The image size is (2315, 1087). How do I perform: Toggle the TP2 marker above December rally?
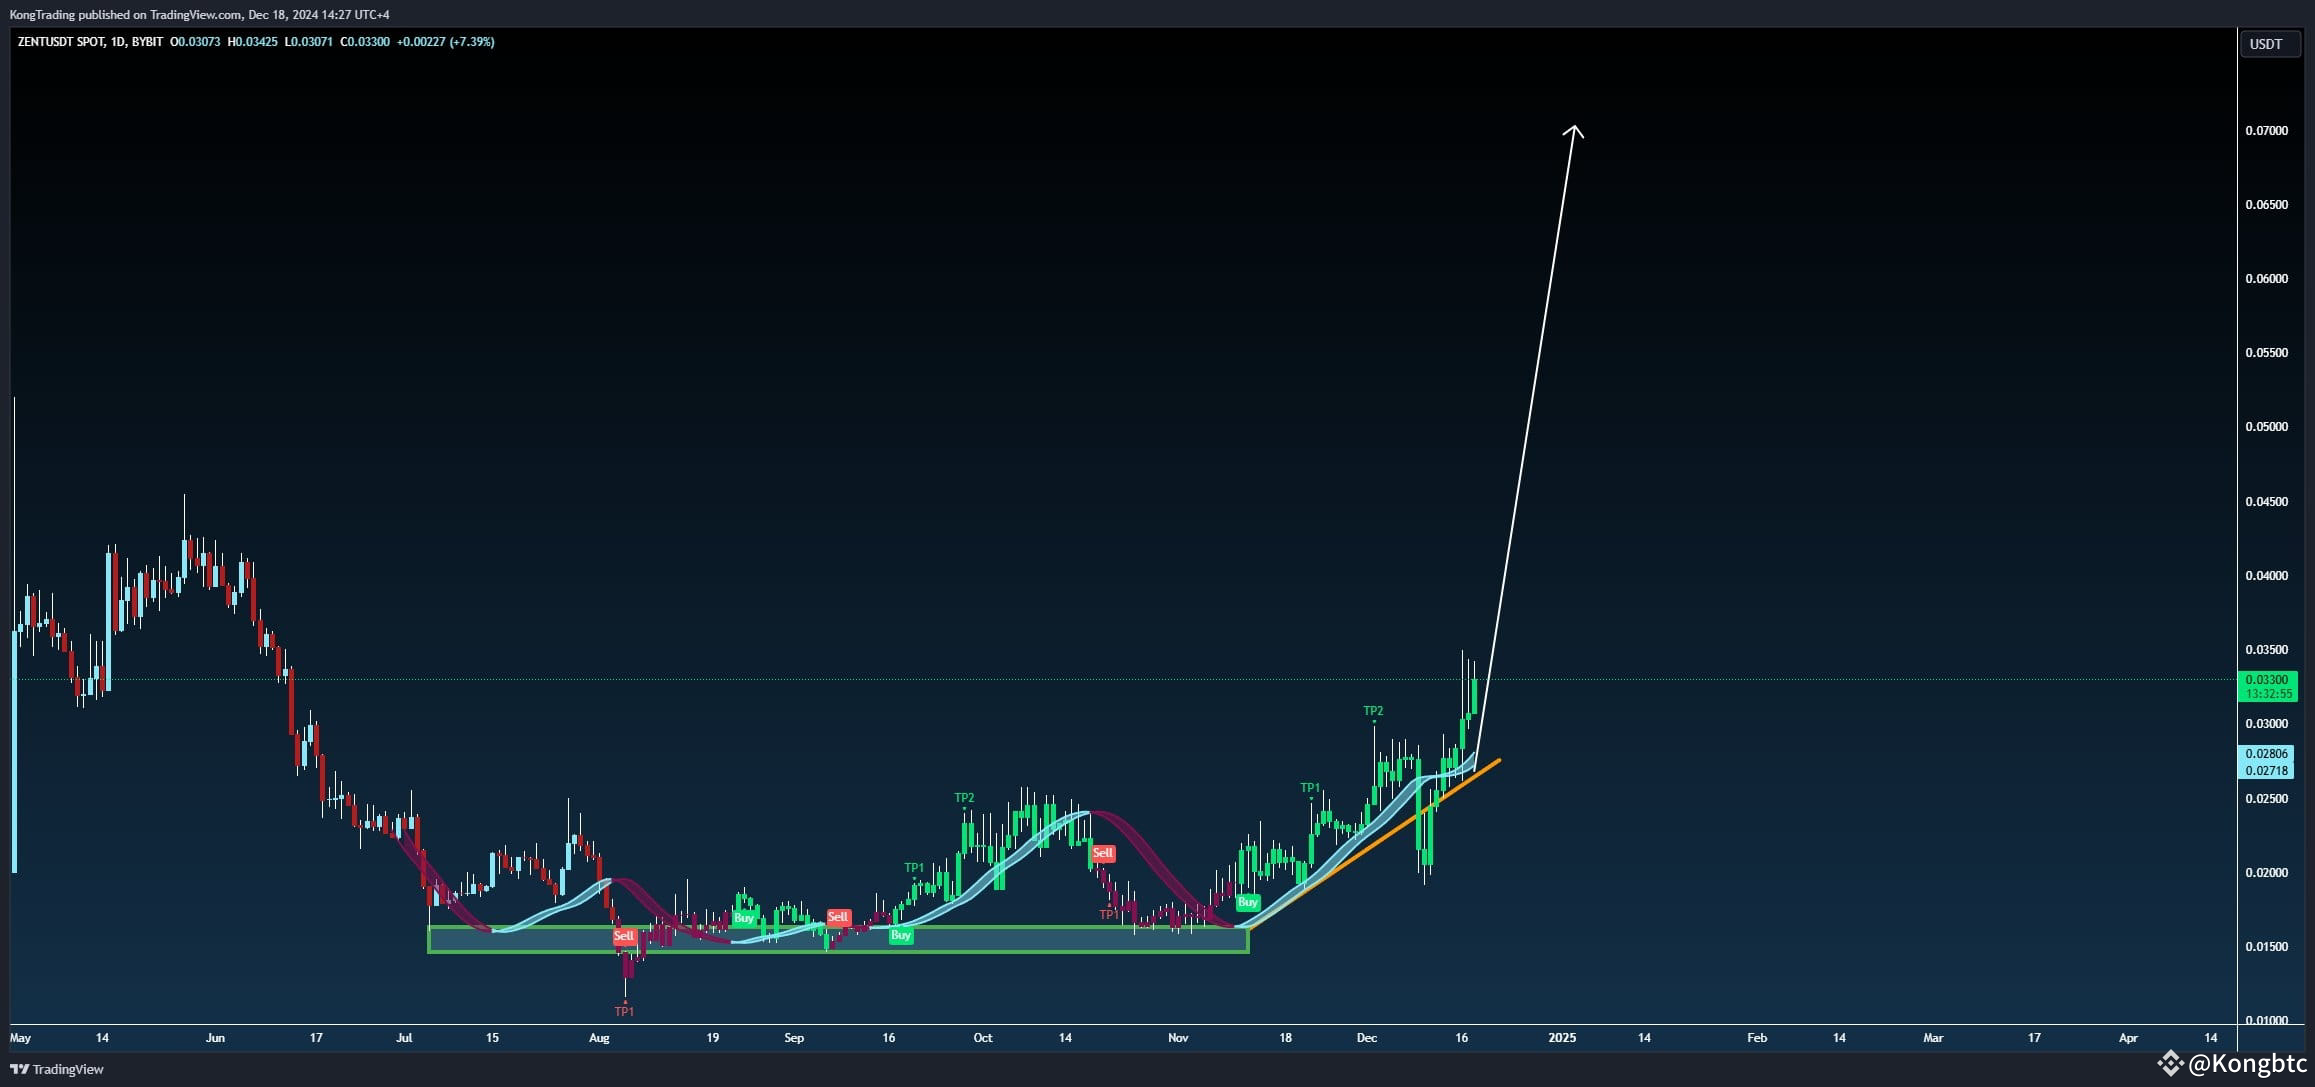(x=1373, y=711)
